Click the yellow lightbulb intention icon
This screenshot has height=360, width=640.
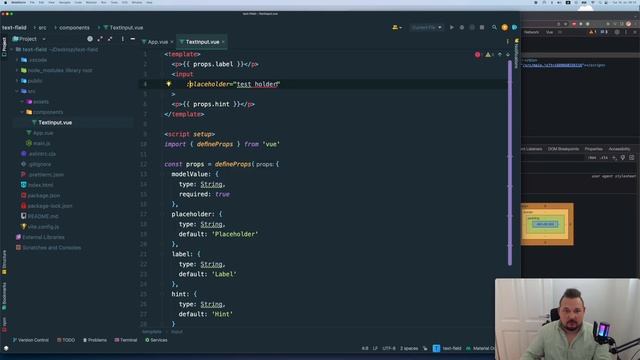pyautogui.click(x=169, y=84)
